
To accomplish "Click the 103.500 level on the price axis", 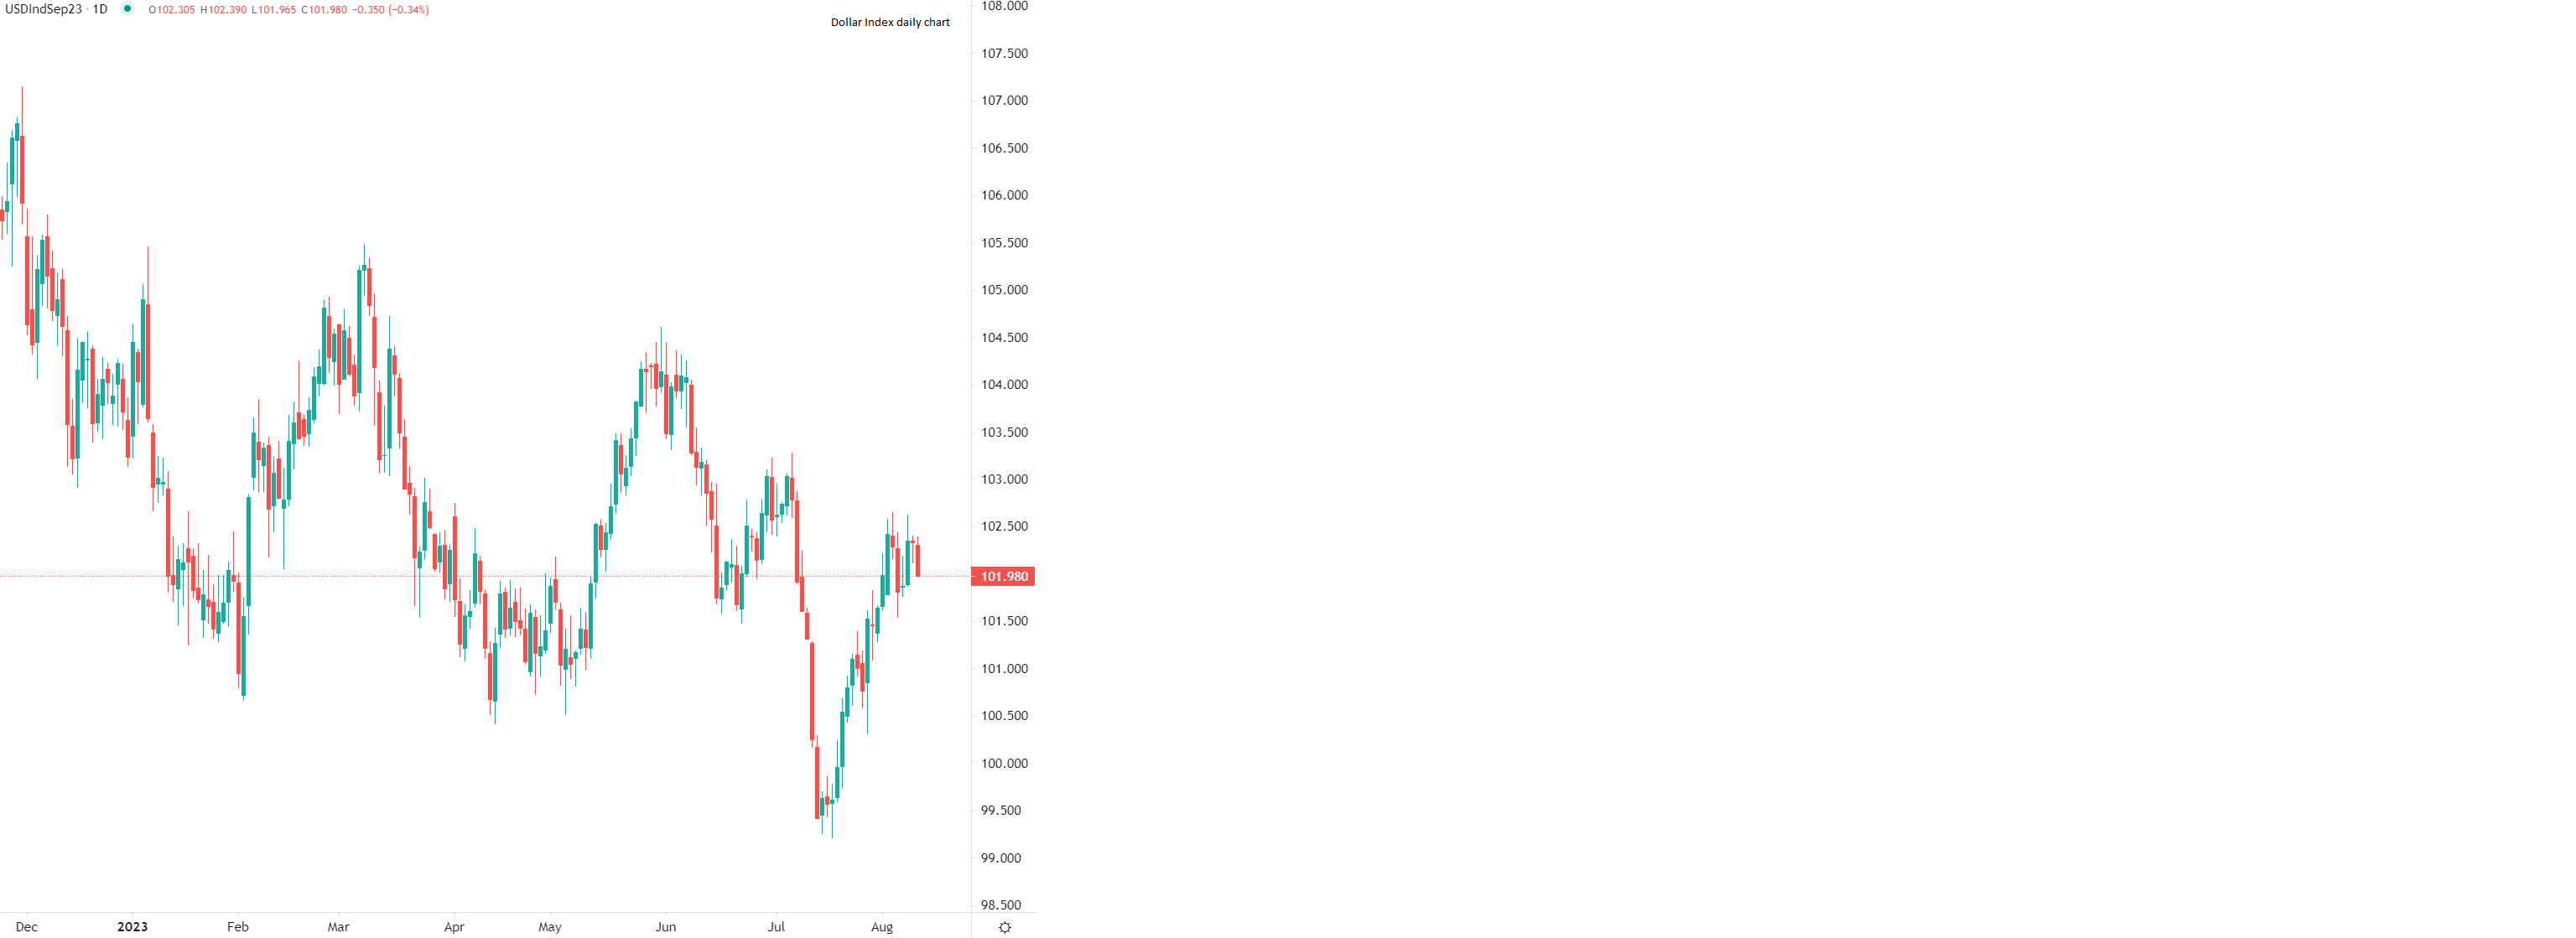I will click(x=1004, y=432).
